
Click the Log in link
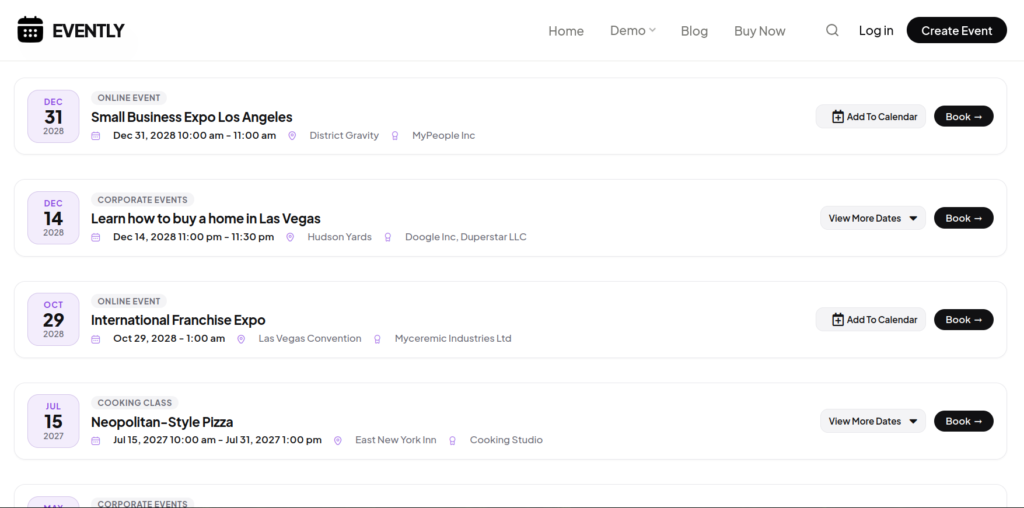point(876,30)
